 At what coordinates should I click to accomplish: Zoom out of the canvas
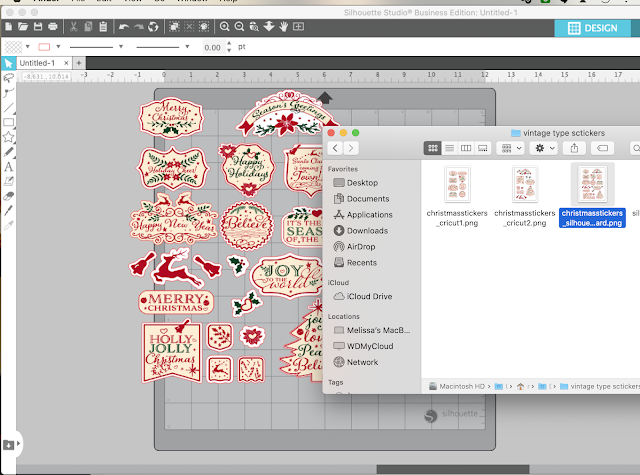[x=239, y=27]
